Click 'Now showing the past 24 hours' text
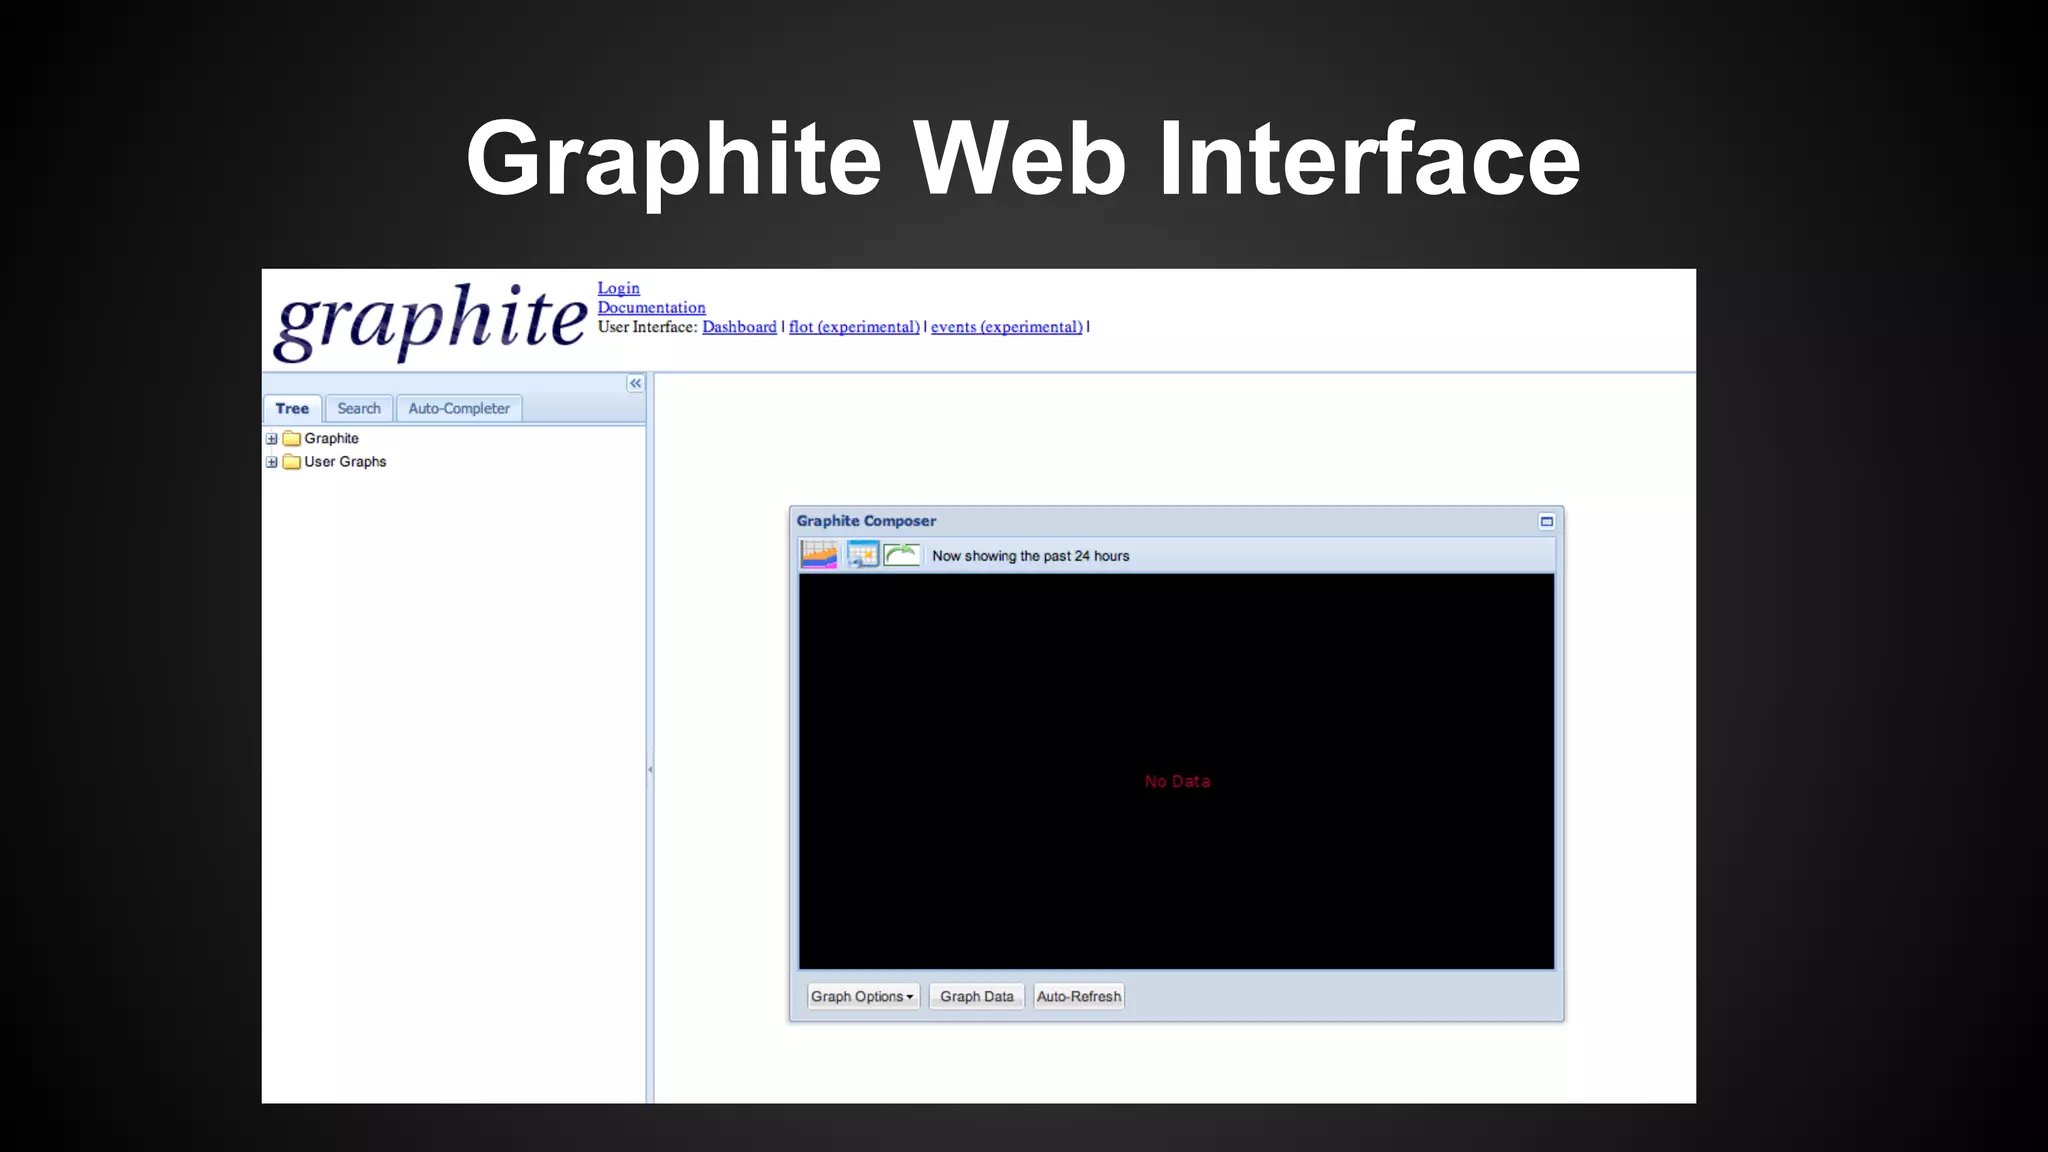The image size is (2048, 1152). click(x=1030, y=556)
